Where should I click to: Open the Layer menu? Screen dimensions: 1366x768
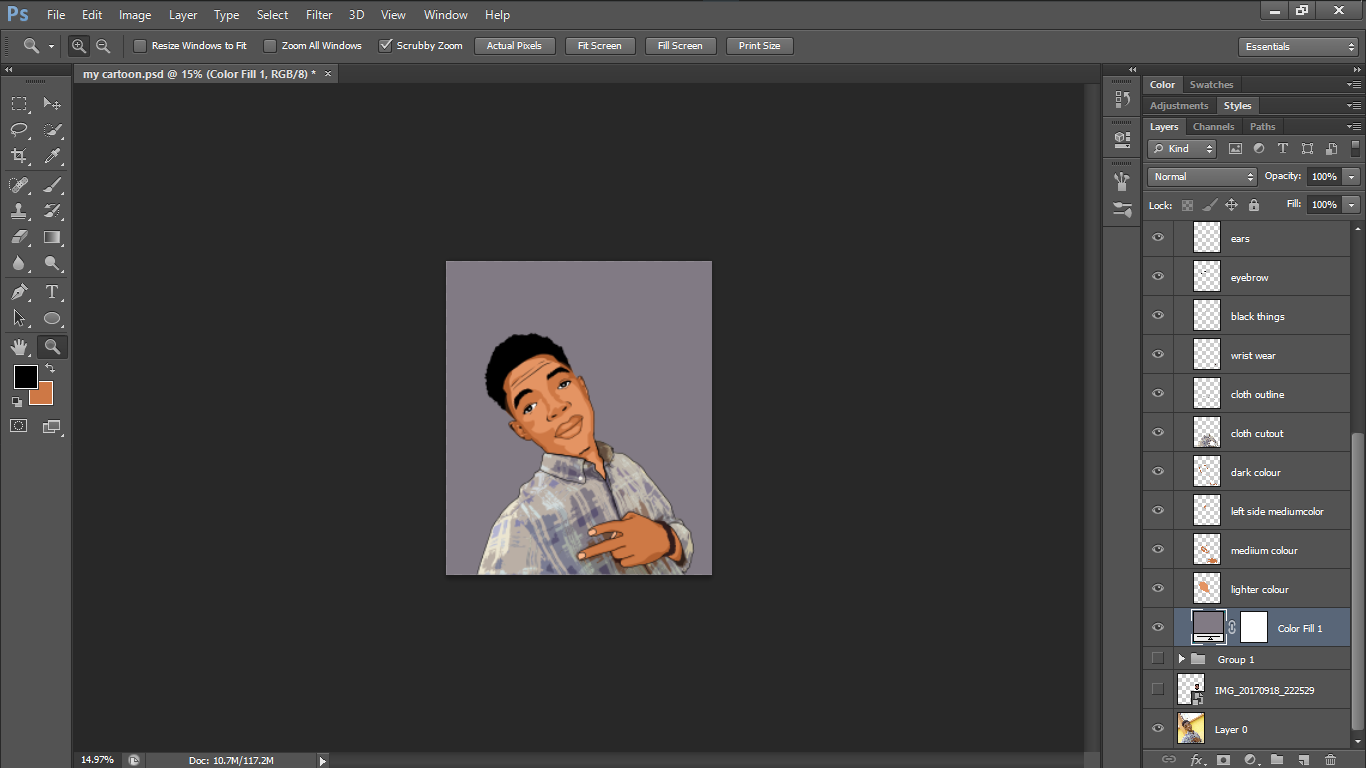tap(183, 15)
